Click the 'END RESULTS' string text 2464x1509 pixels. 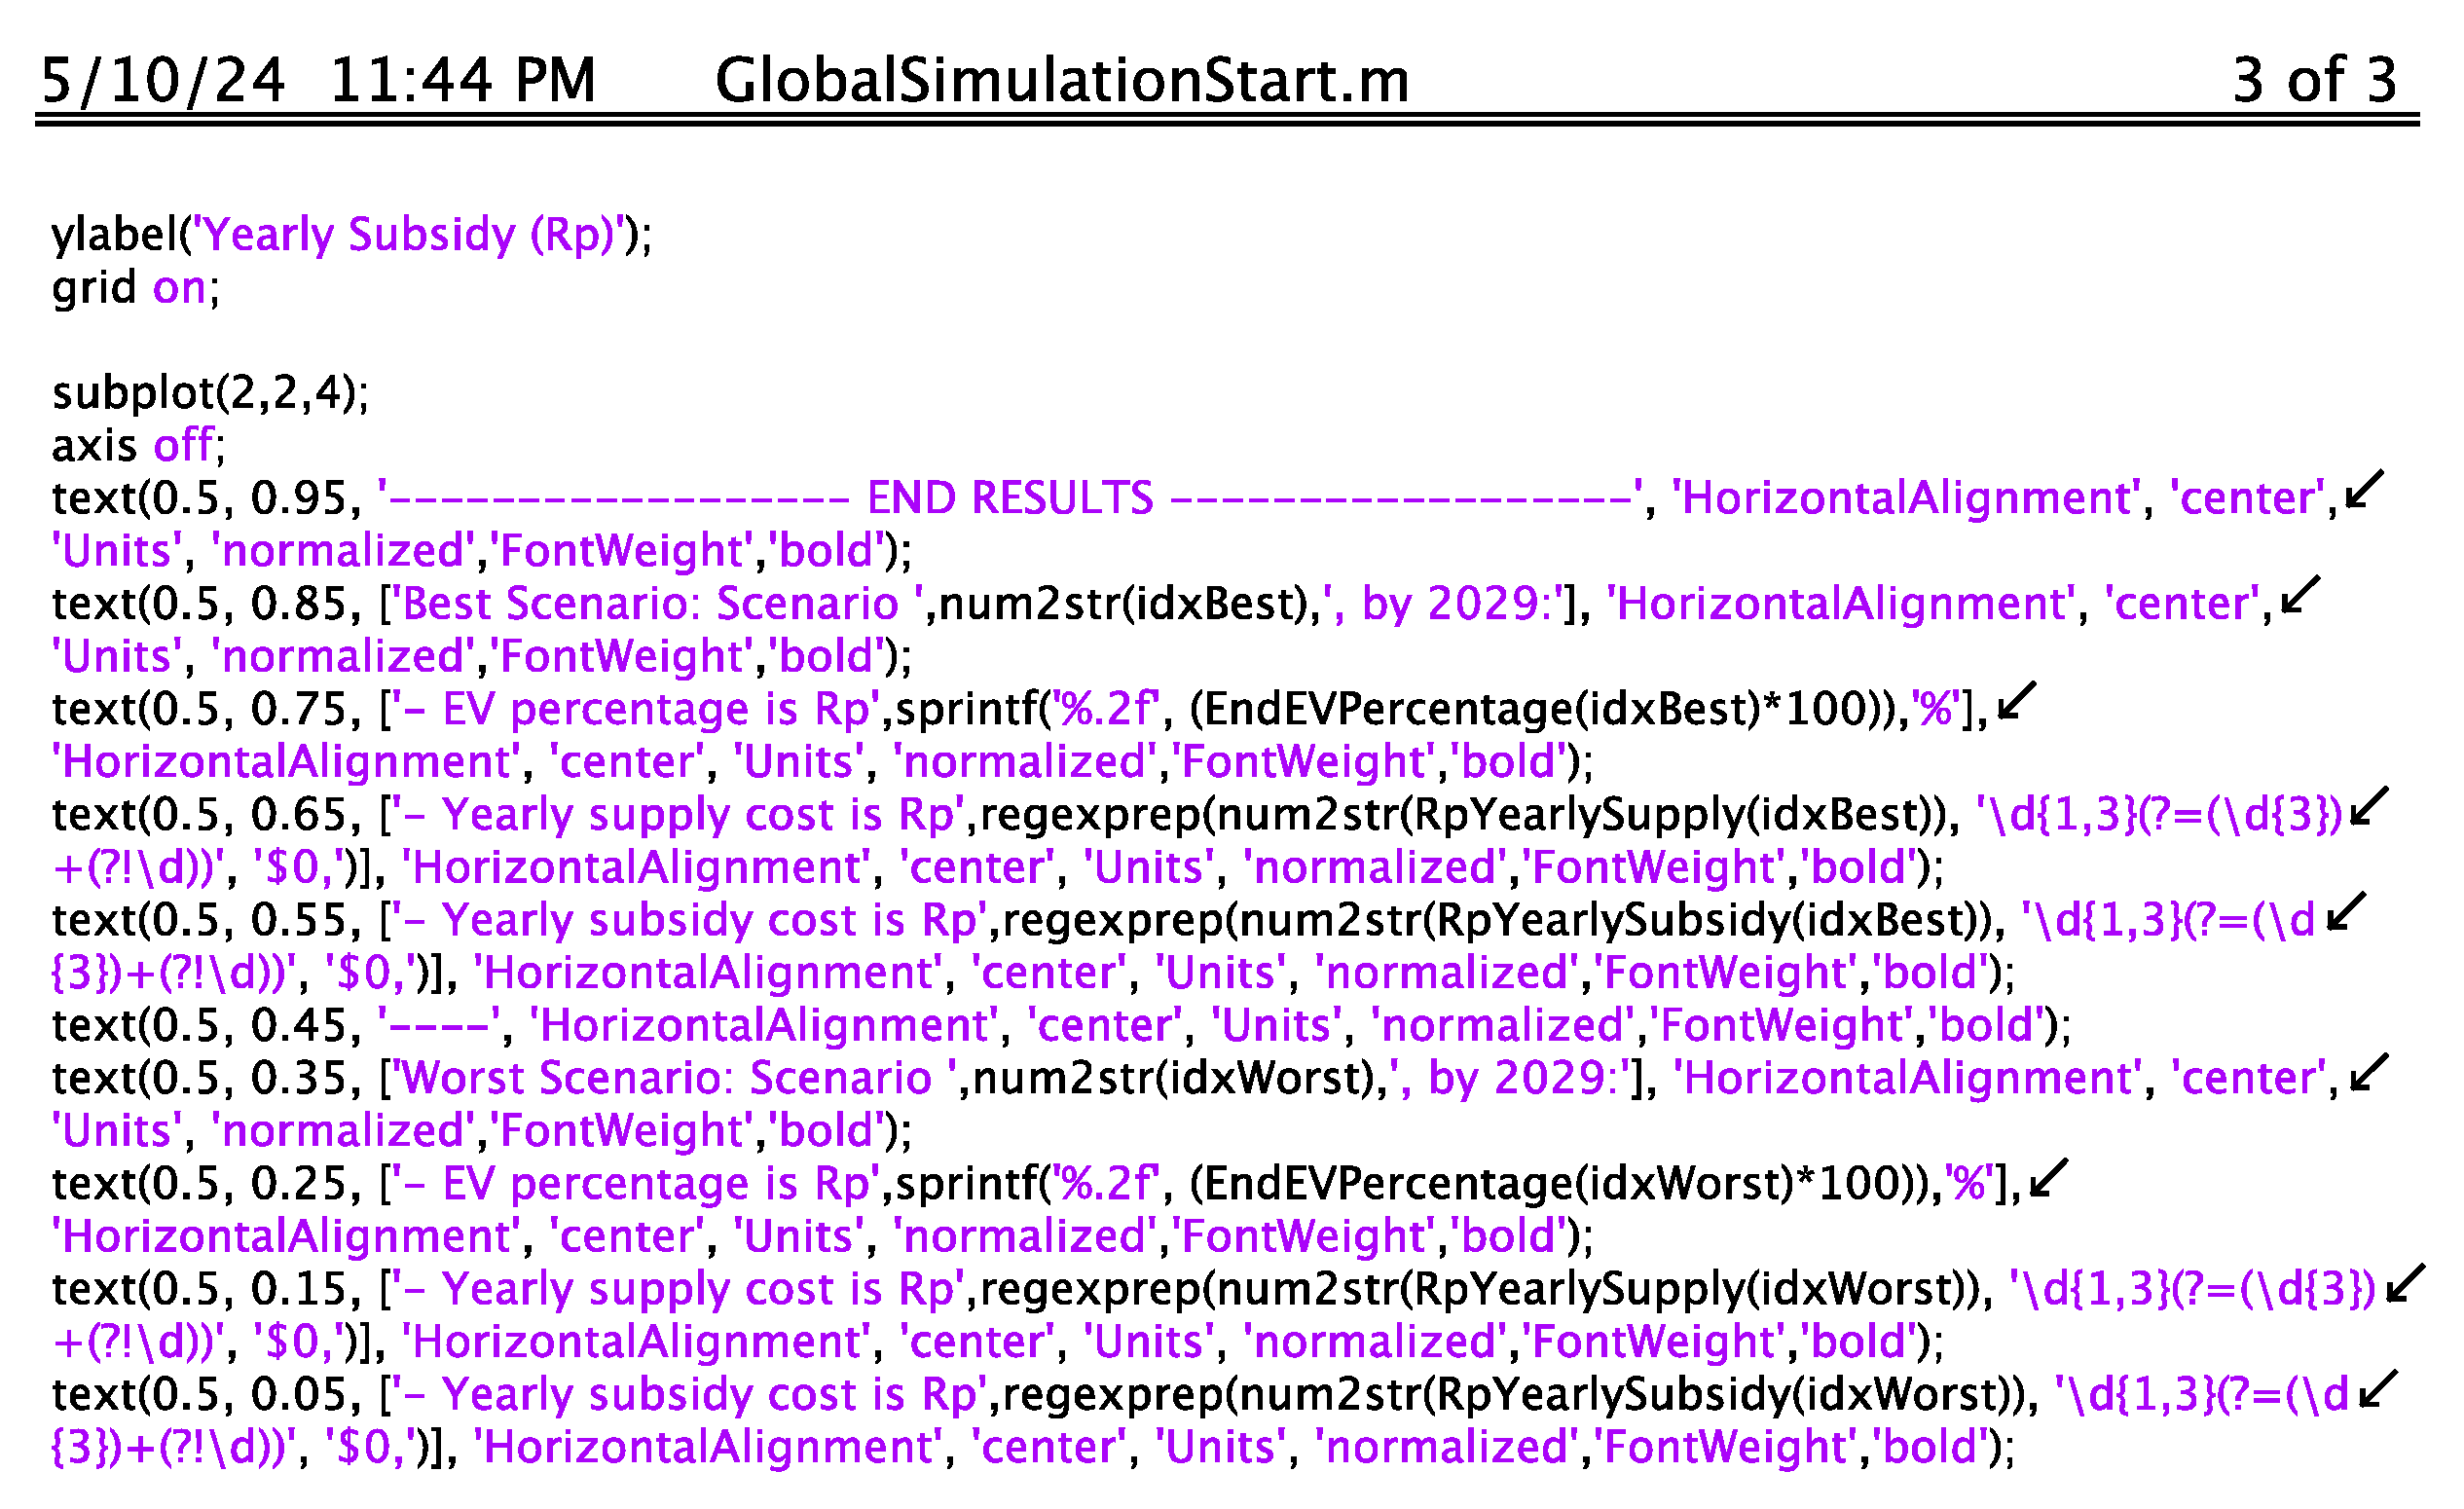(1009, 498)
